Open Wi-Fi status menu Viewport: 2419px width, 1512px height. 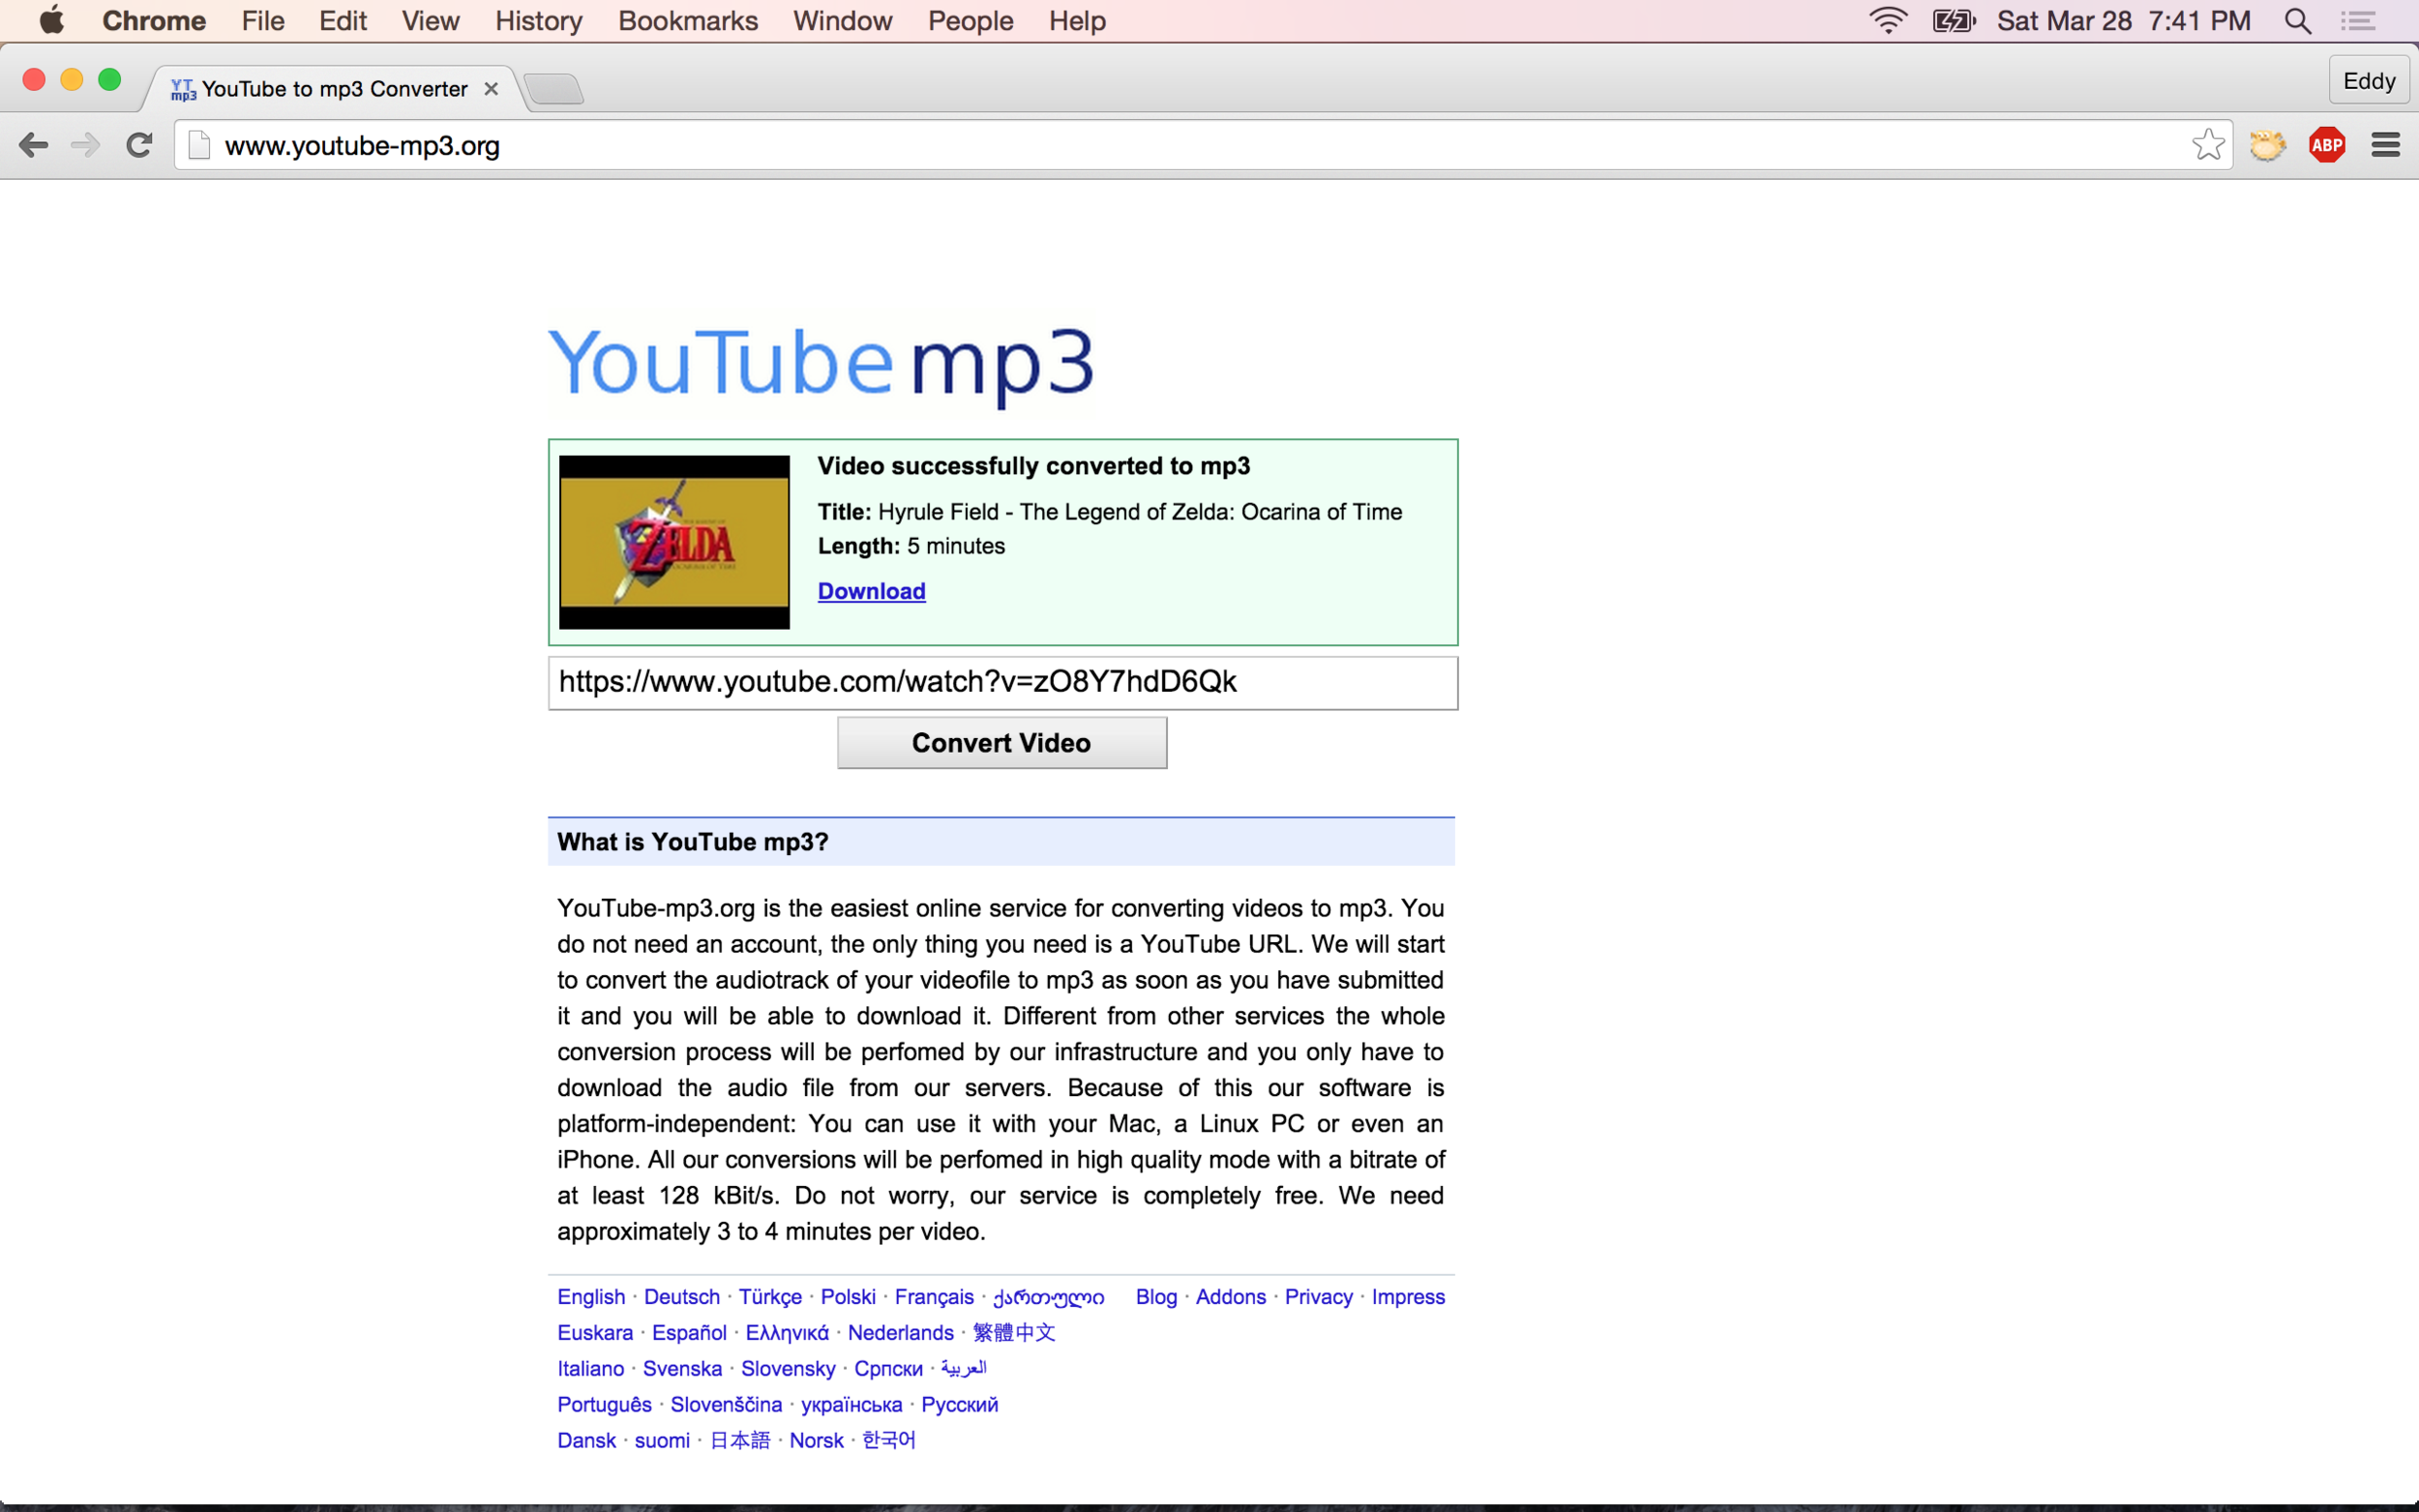[x=1888, y=20]
